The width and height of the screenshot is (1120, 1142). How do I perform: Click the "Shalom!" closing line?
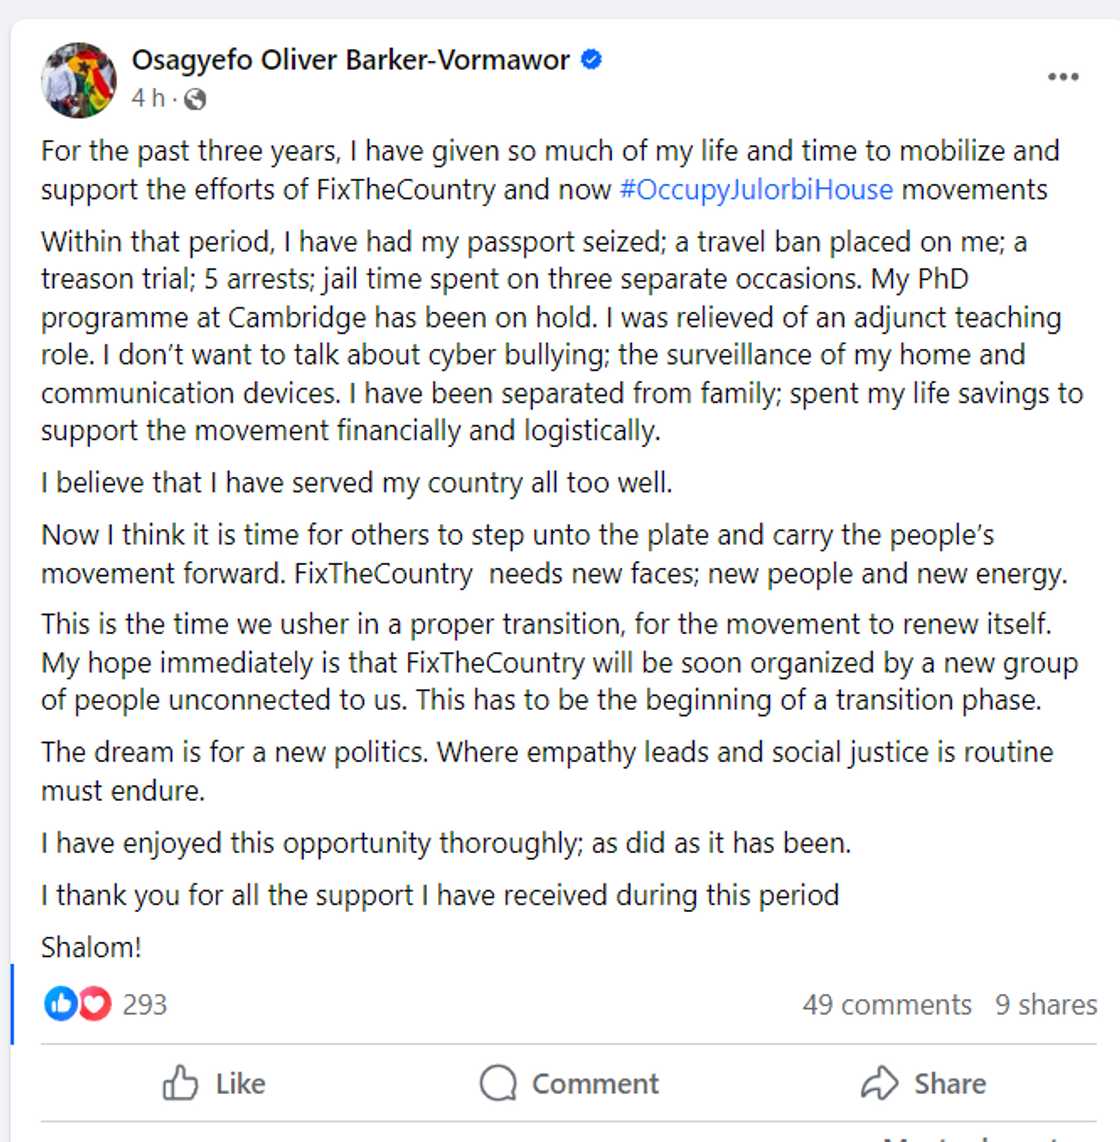(x=91, y=947)
